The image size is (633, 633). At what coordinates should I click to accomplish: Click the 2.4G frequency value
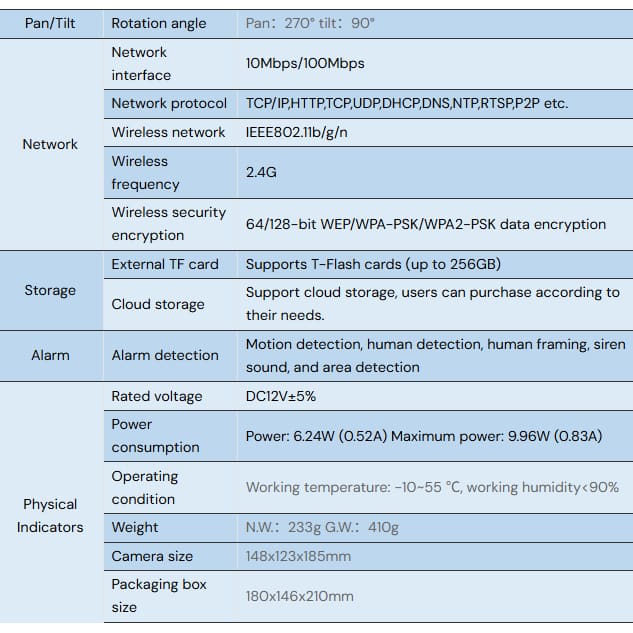(261, 172)
